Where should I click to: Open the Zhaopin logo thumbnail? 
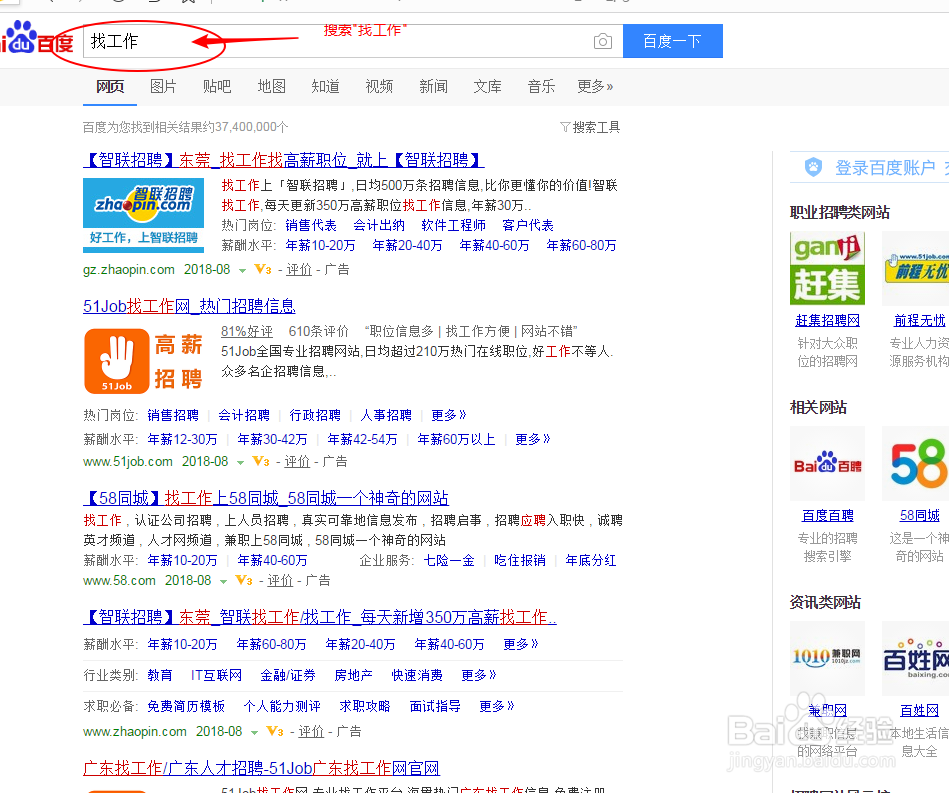[x=143, y=215]
